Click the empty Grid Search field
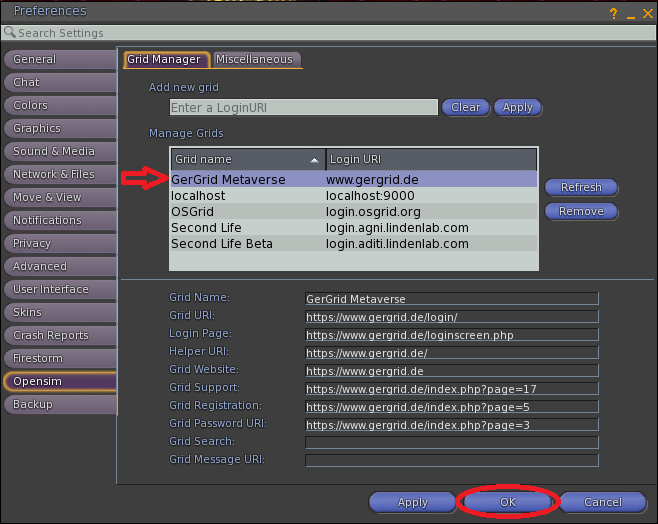658x524 pixels. pos(452,442)
